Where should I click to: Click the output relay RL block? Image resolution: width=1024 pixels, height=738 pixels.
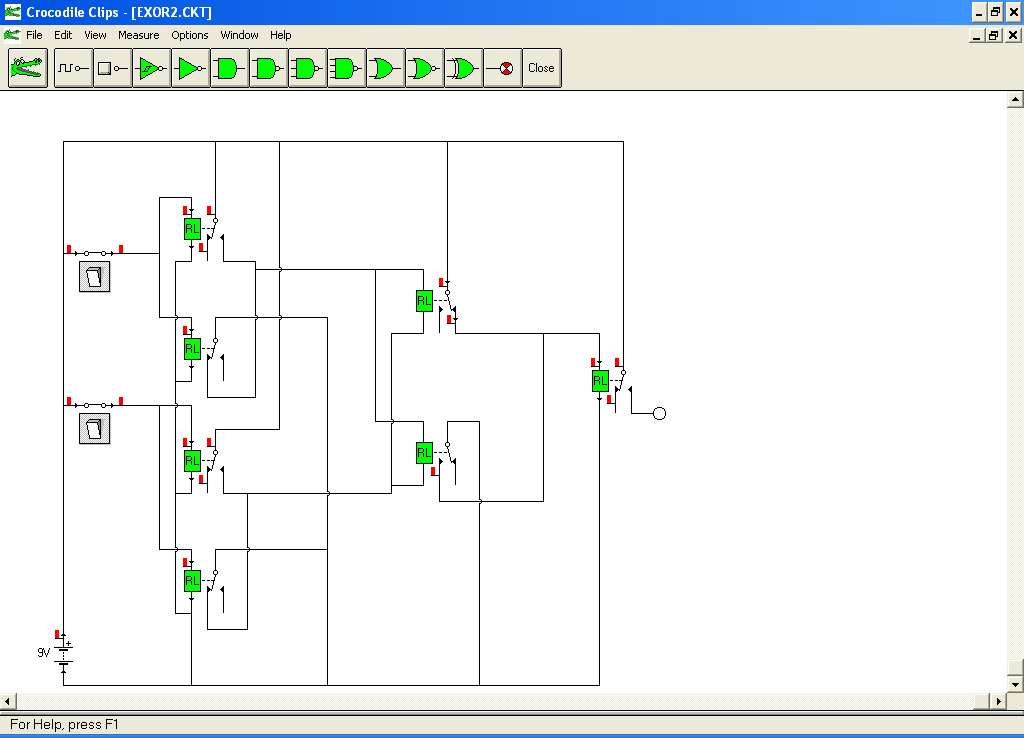pyautogui.click(x=600, y=381)
